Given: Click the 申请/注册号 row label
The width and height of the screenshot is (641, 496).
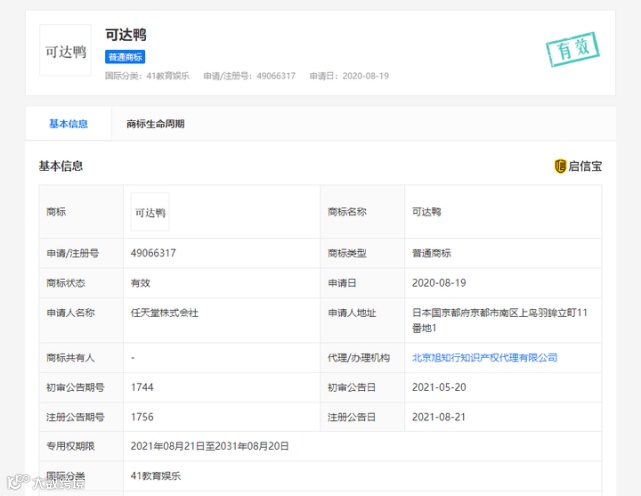Looking at the screenshot, I should tap(72, 253).
